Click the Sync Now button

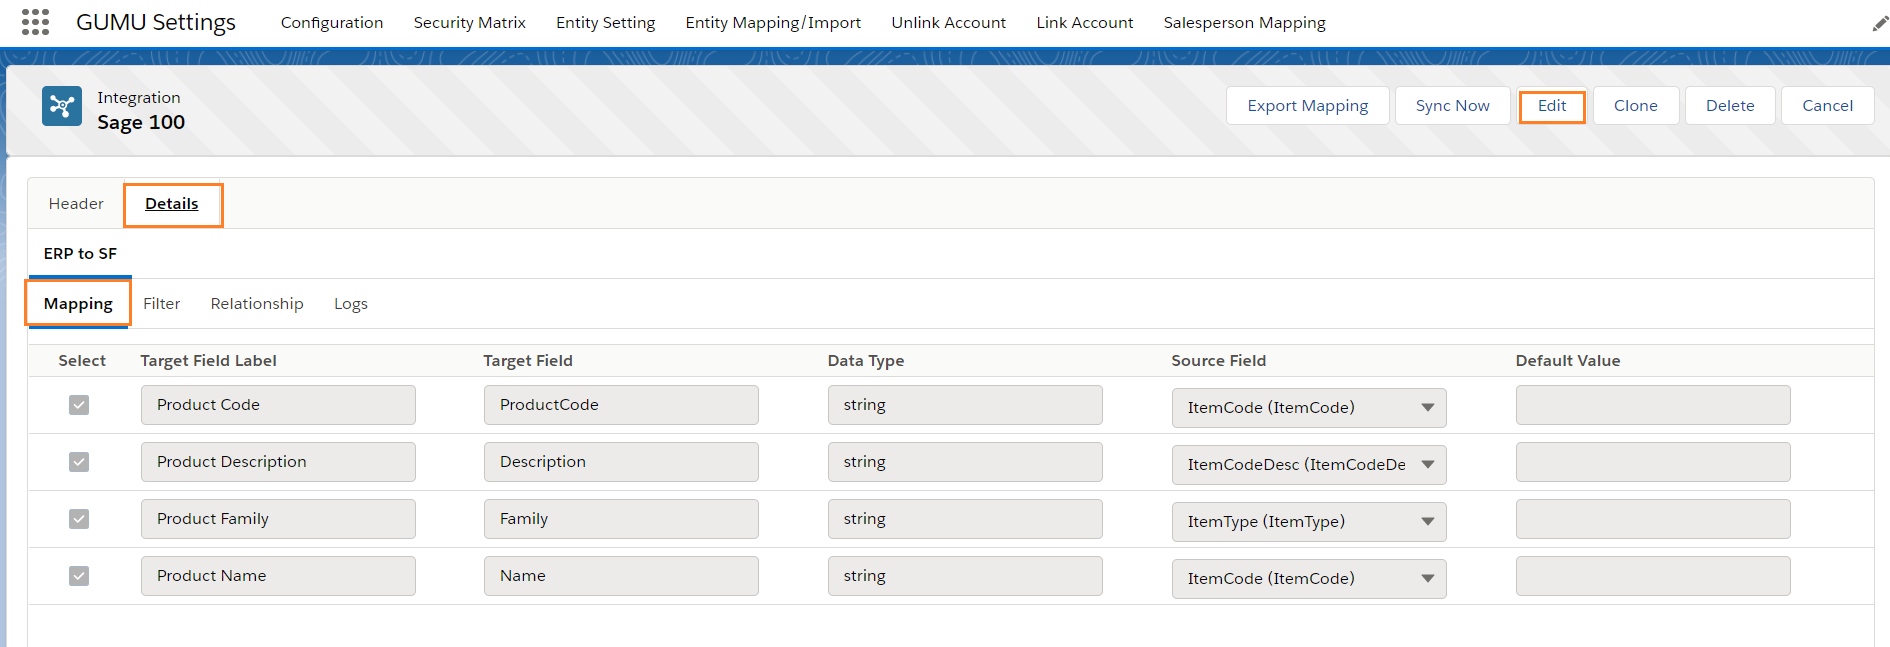pyautogui.click(x=1453, y=106)
